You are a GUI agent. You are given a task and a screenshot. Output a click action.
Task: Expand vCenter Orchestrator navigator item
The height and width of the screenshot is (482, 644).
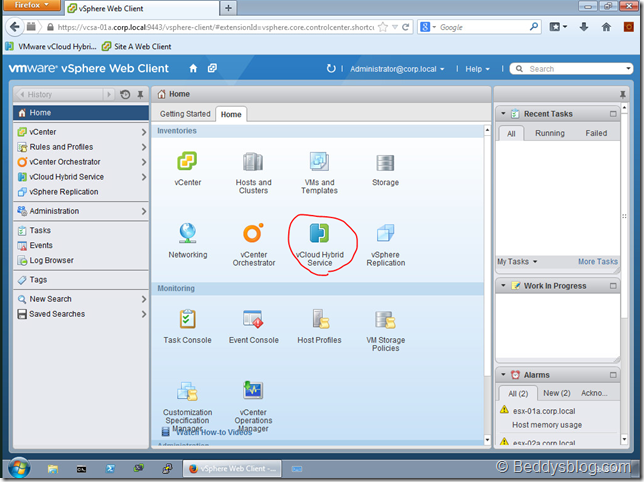pyautogui.click(x=143, y=162)
